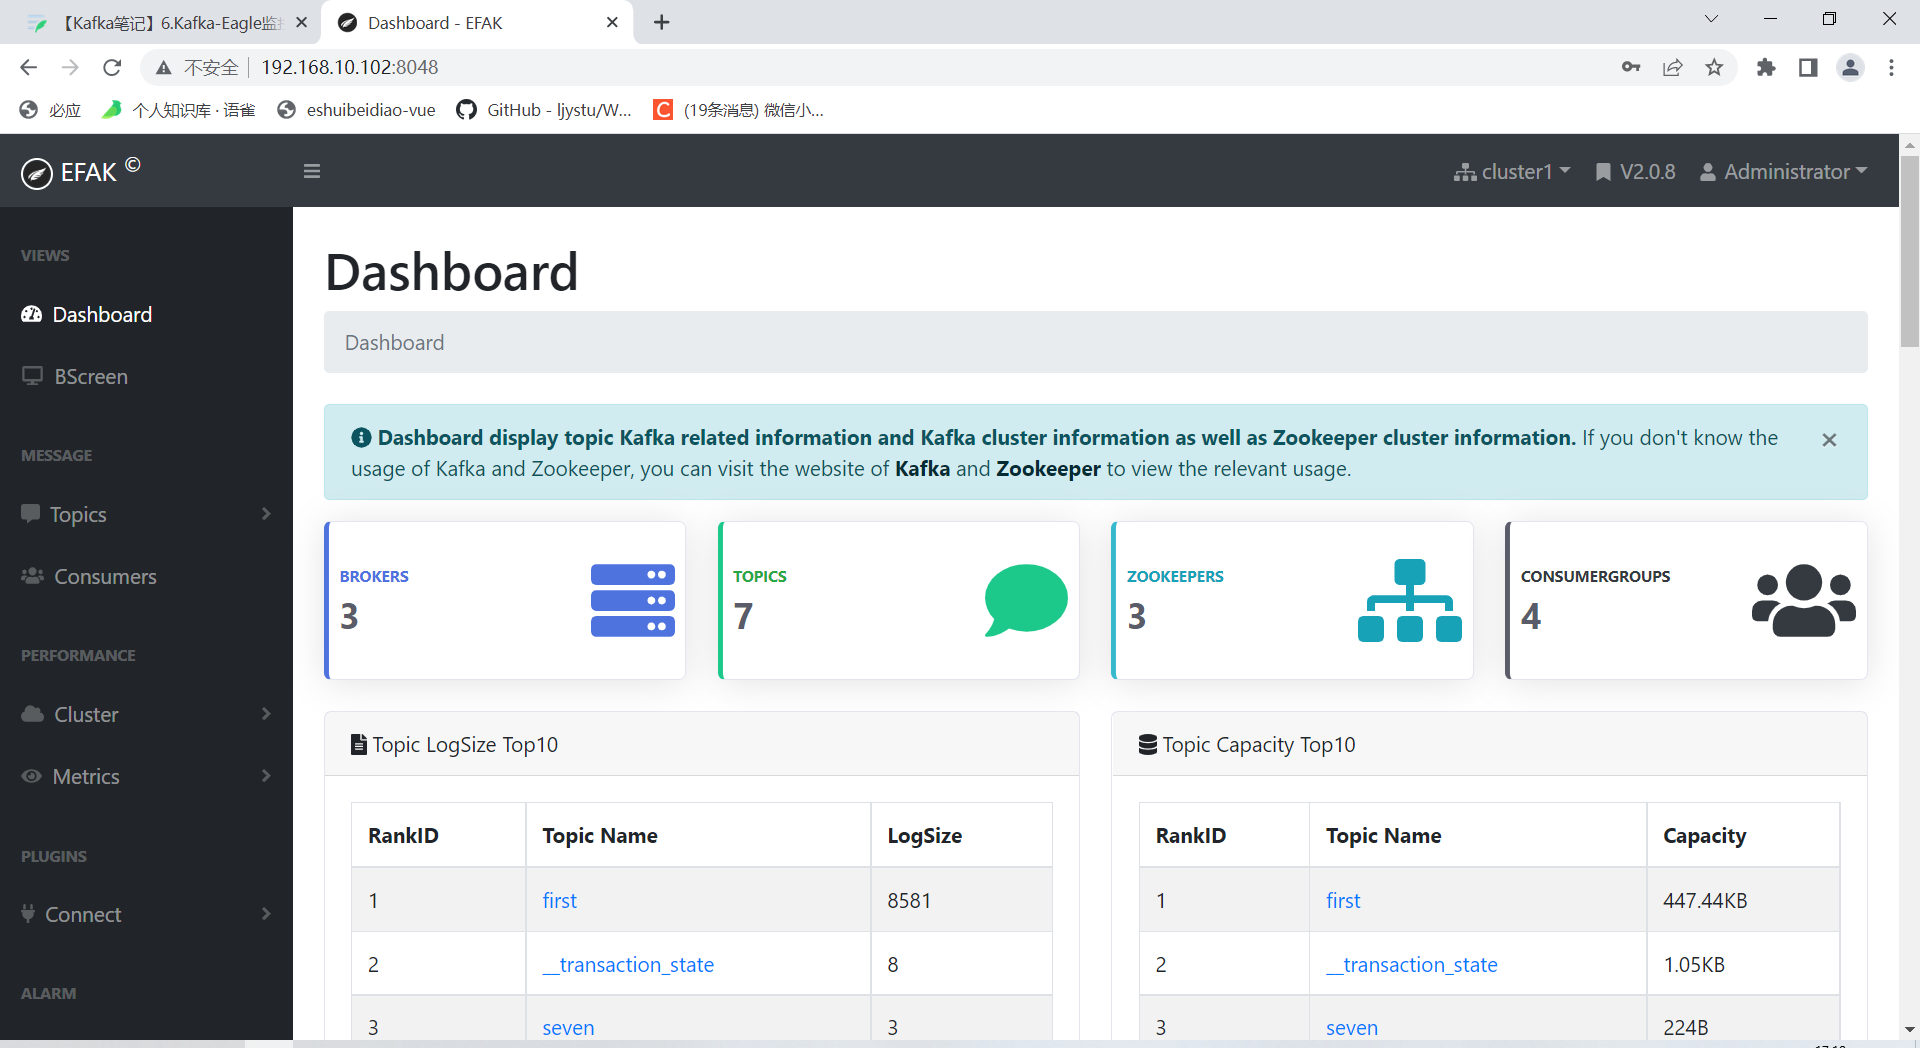Open the 个人知识库 · 语雀 bookmark

pyautogui.click(x=179, y=110)
